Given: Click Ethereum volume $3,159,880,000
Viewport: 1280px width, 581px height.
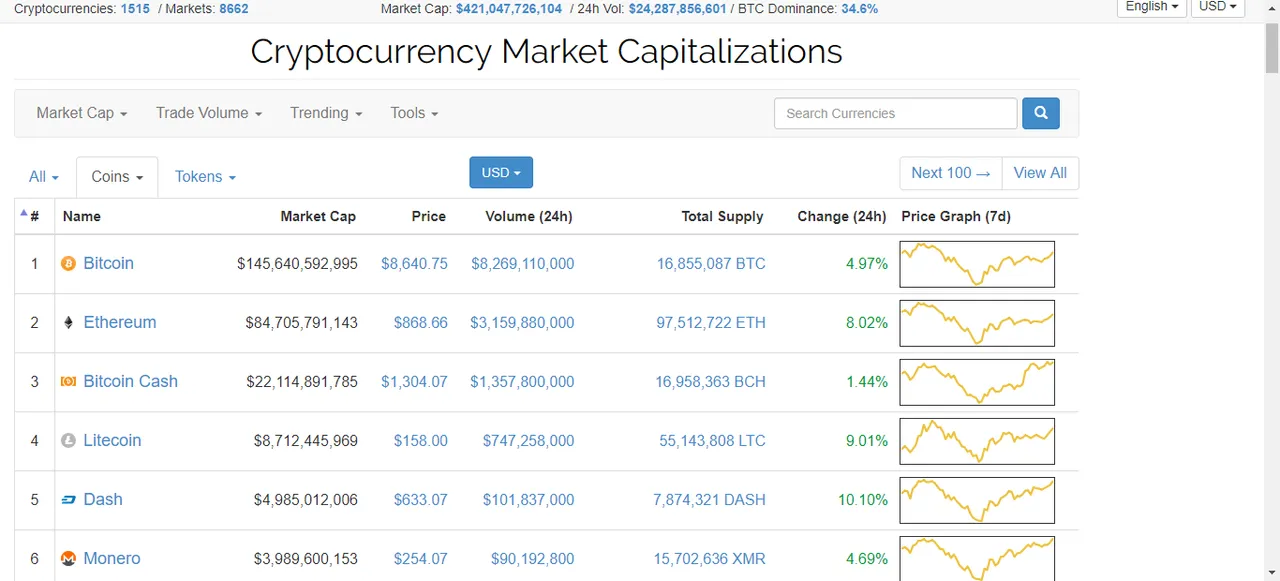Looking at the screenshot, I should (523, 323).
